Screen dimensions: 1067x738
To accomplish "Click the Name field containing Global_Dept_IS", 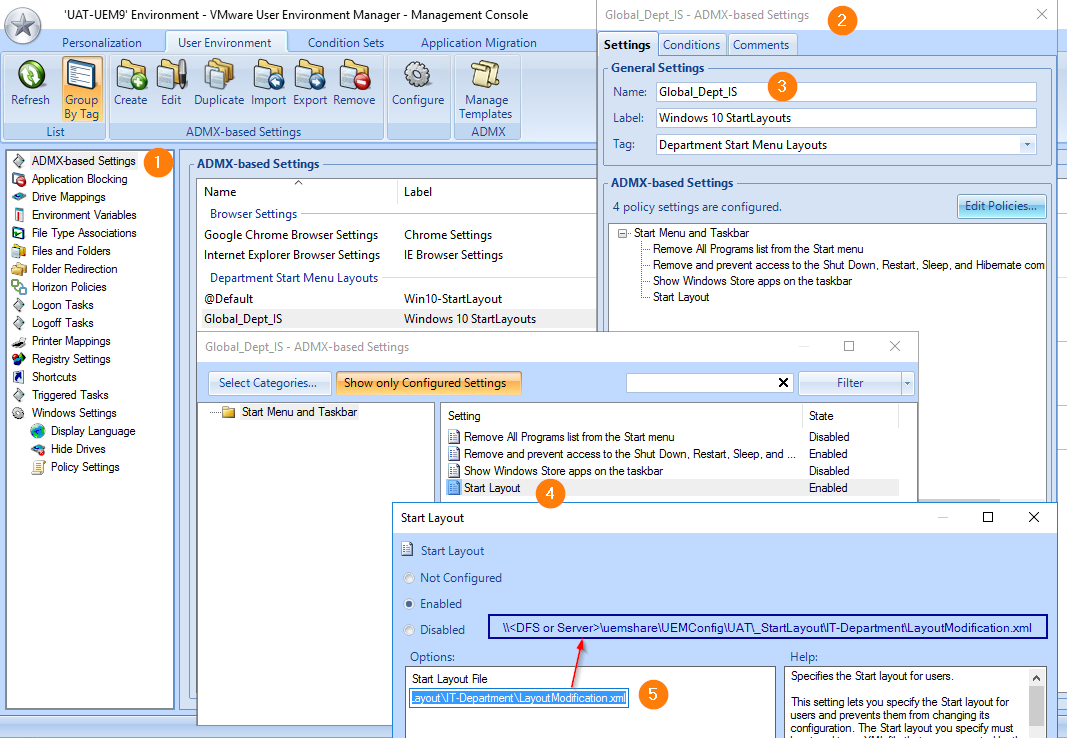I will pyautogui.click(x=846, y=92).
